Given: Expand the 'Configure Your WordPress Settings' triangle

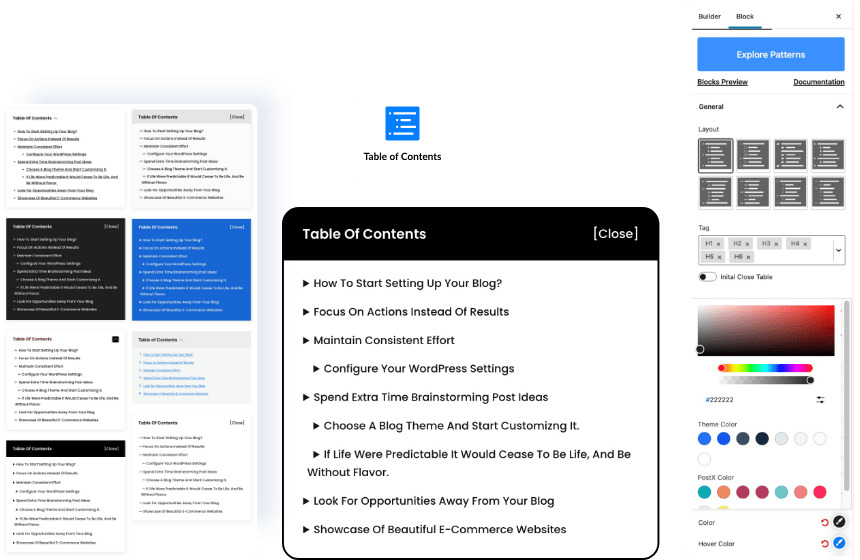Looking at the screenshot, I should (x=316, y=369).
